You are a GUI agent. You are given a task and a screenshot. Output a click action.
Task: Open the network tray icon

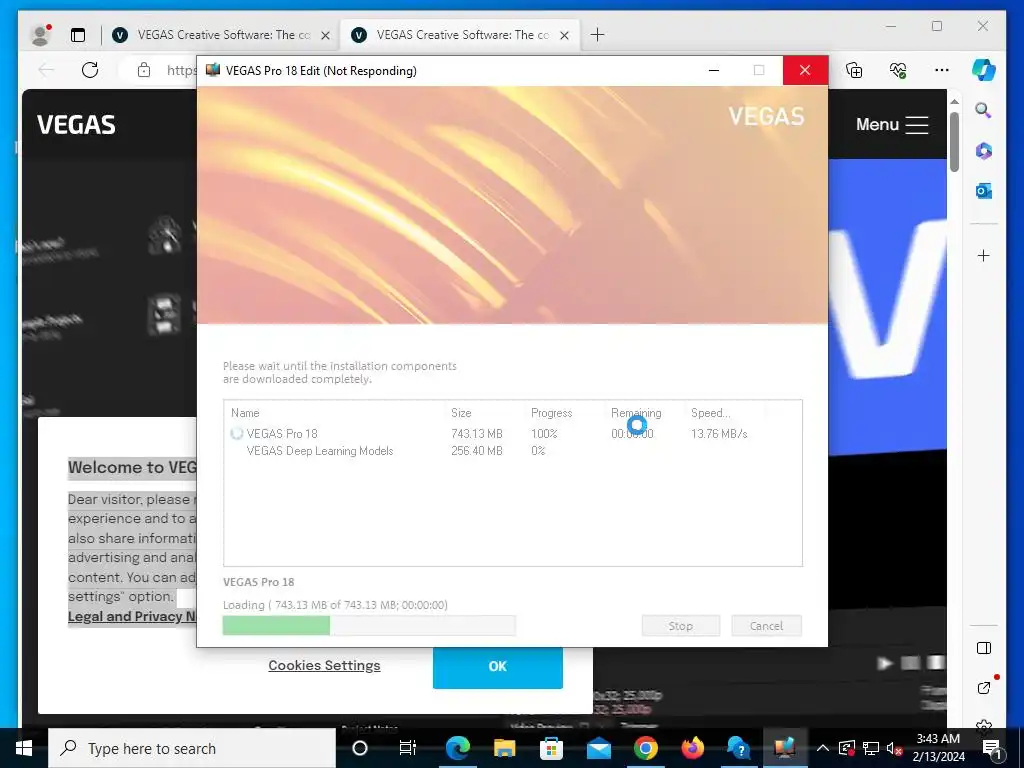point(871,748)
